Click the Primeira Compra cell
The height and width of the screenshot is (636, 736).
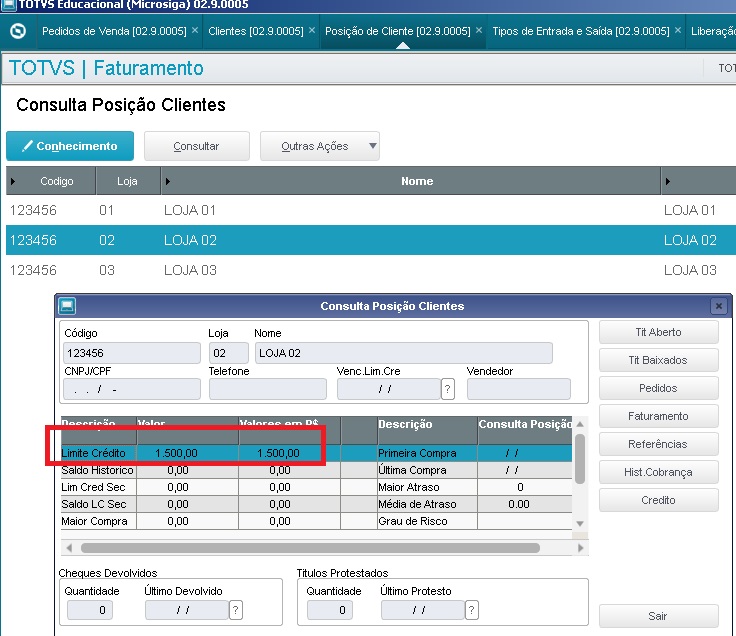[427, 453]
